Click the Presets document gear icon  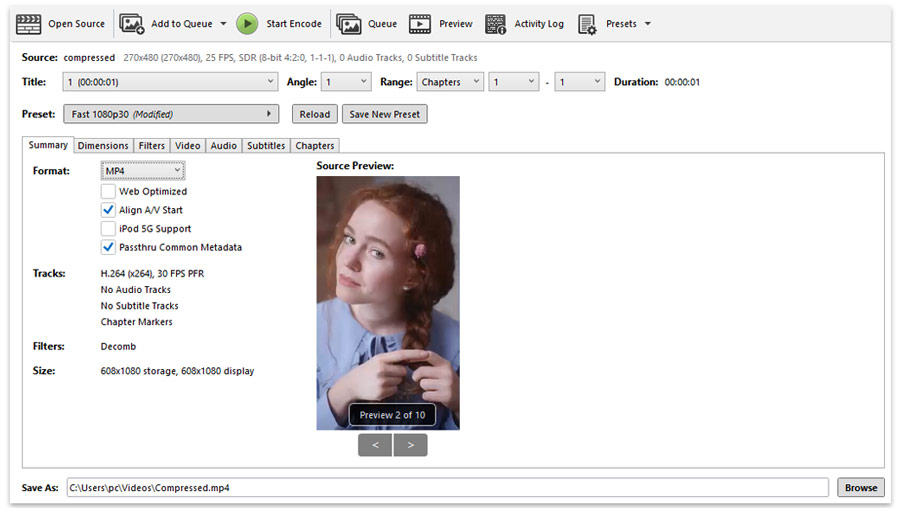(587, 24)
